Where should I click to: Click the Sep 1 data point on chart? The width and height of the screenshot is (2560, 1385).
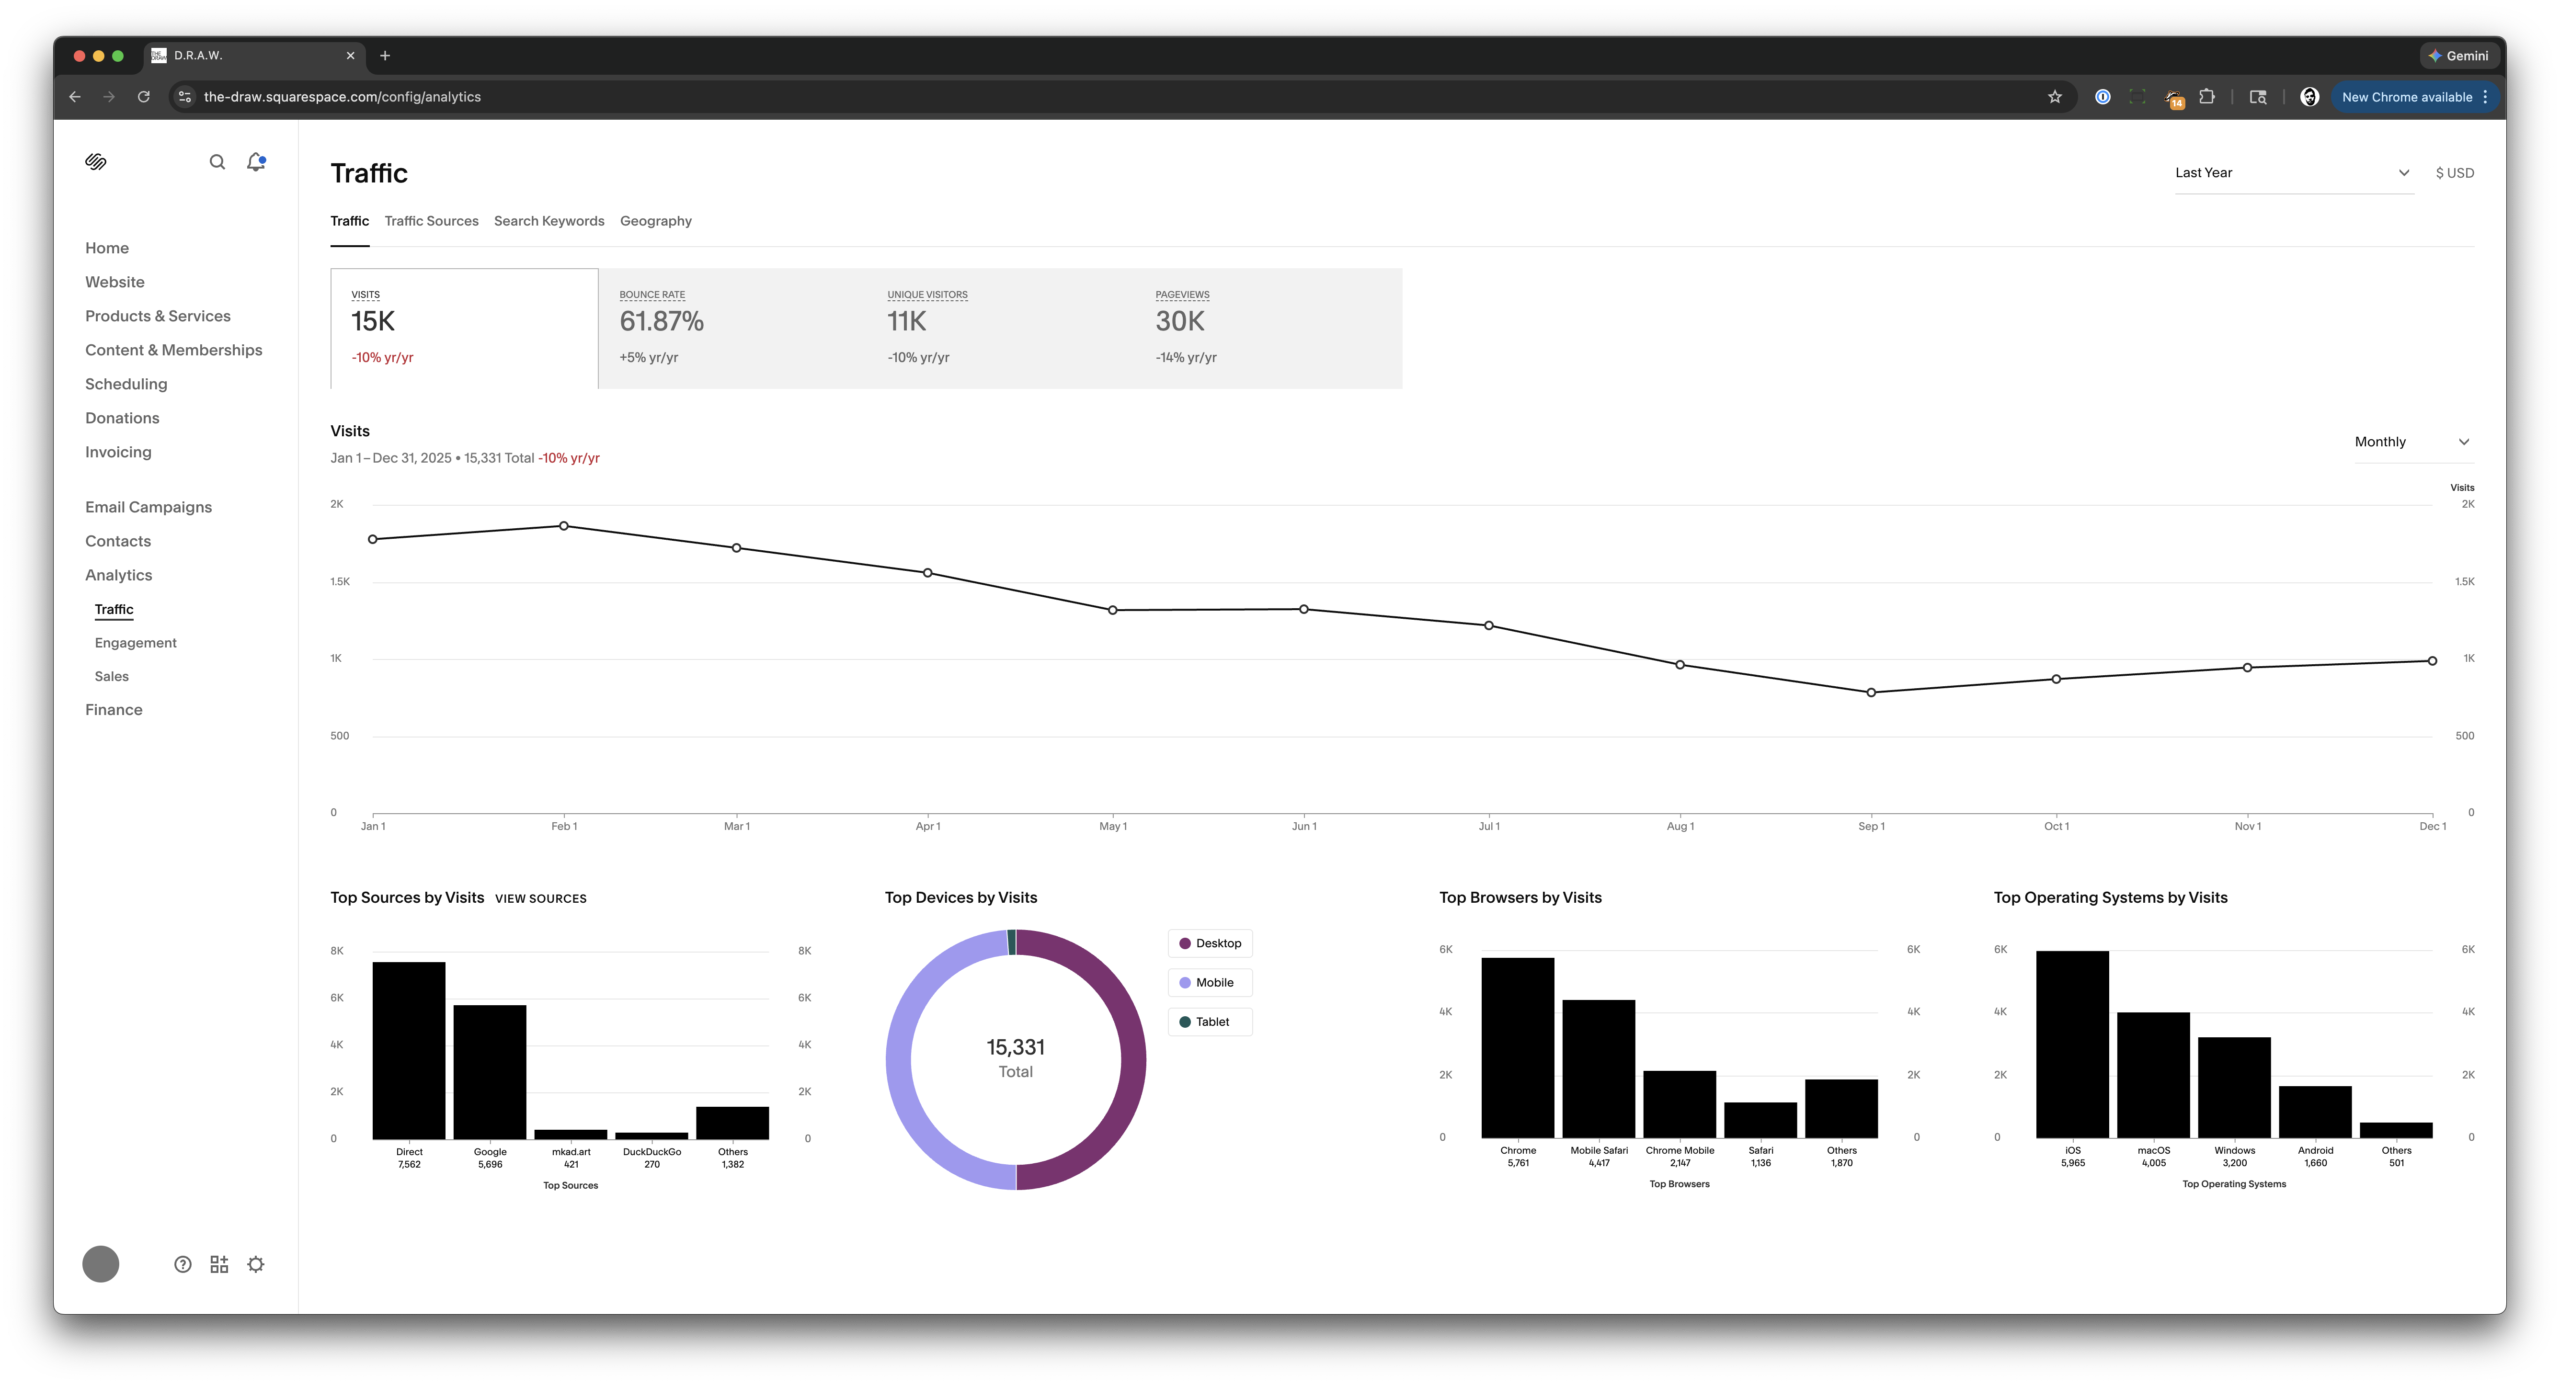coord(1871,692)
